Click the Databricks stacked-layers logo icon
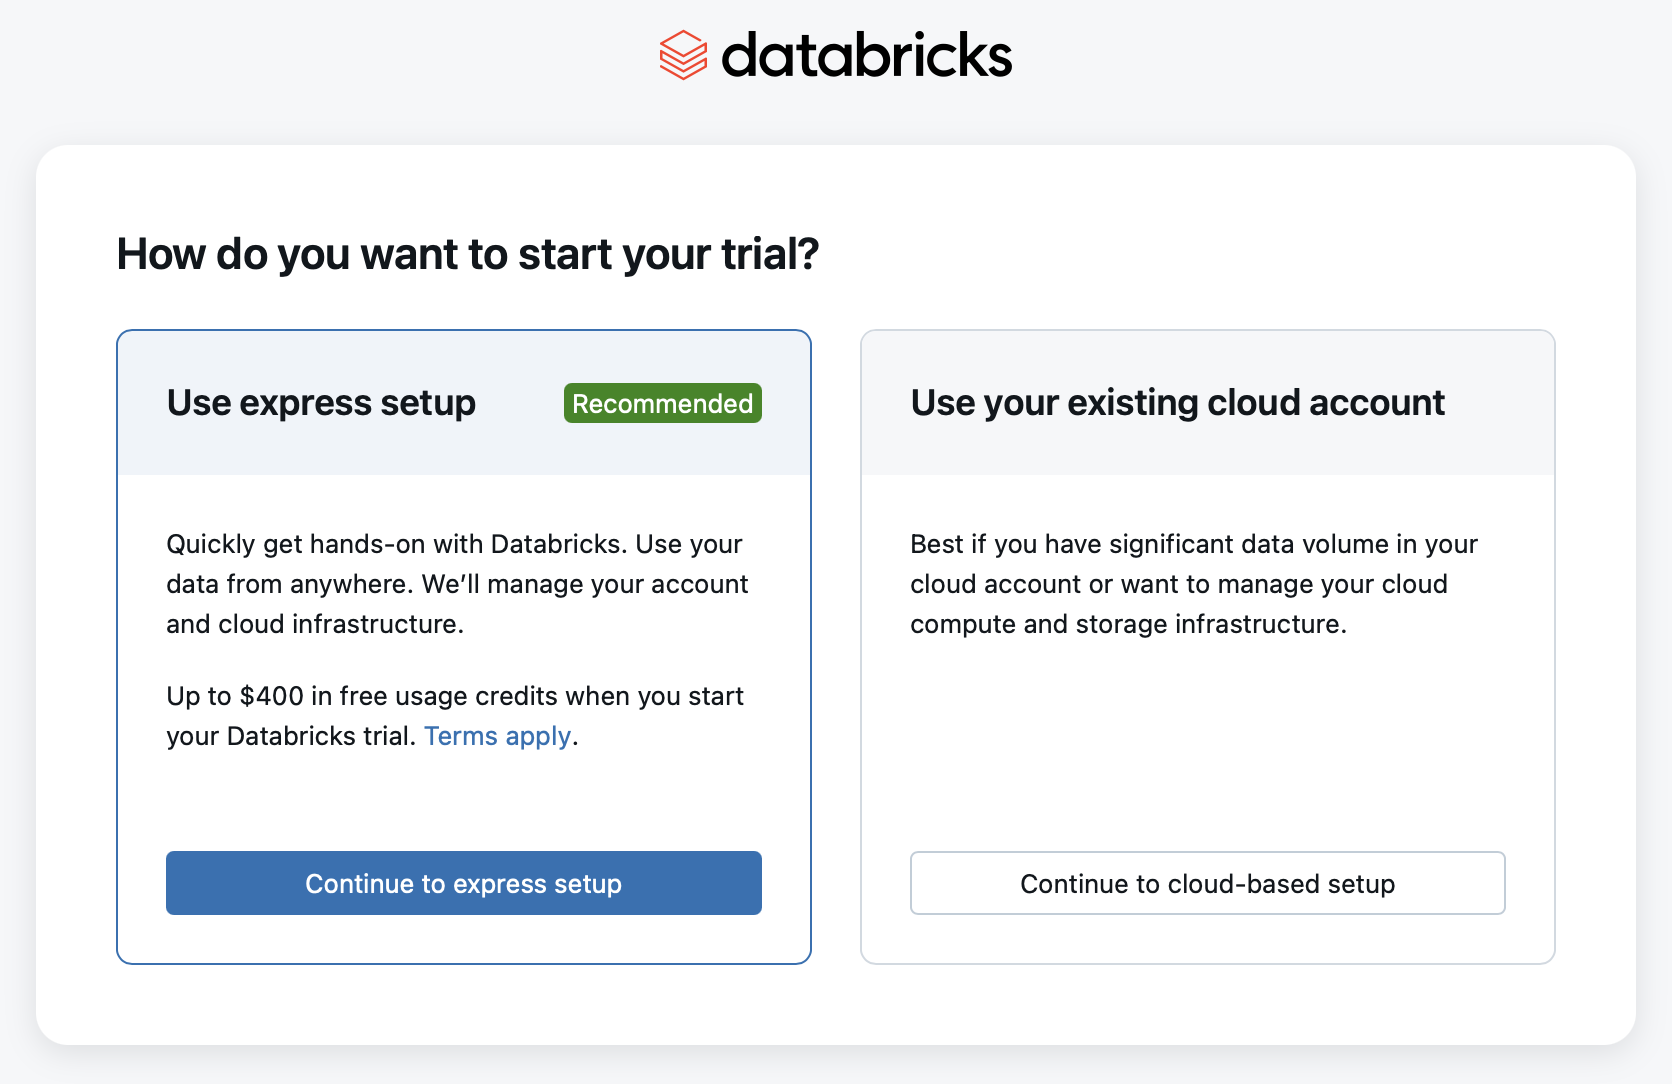This screenshot has height=1084, width=1672. point(683,55)
